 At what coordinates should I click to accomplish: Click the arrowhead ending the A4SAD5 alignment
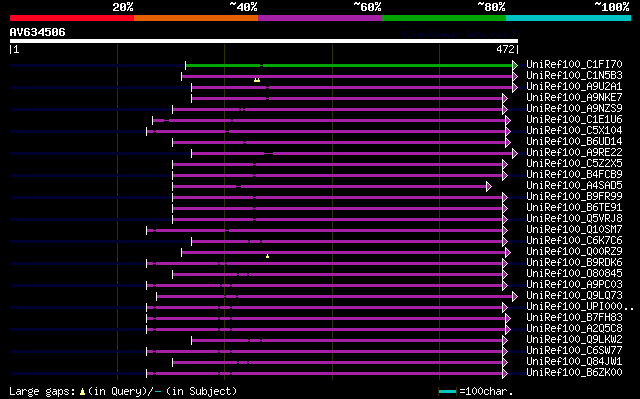(x=489, y=186)
